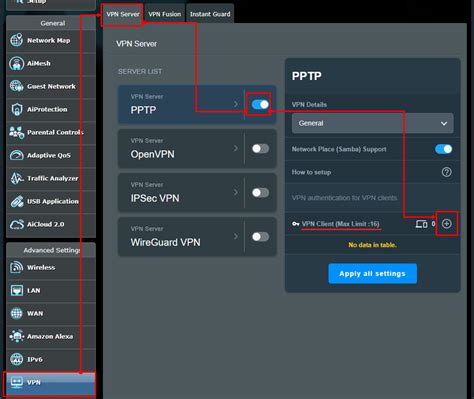Click the Adaptive QoS label
The image size is (474, 399).
coord(49,155)
